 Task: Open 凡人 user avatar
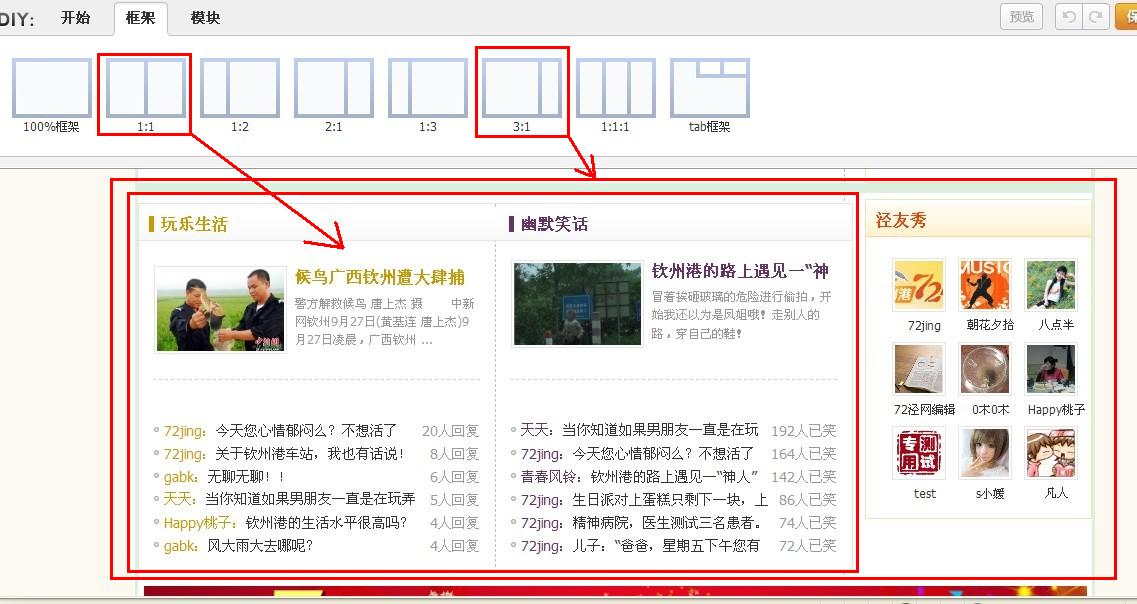pyautogui.click(x=1051, y=454)
